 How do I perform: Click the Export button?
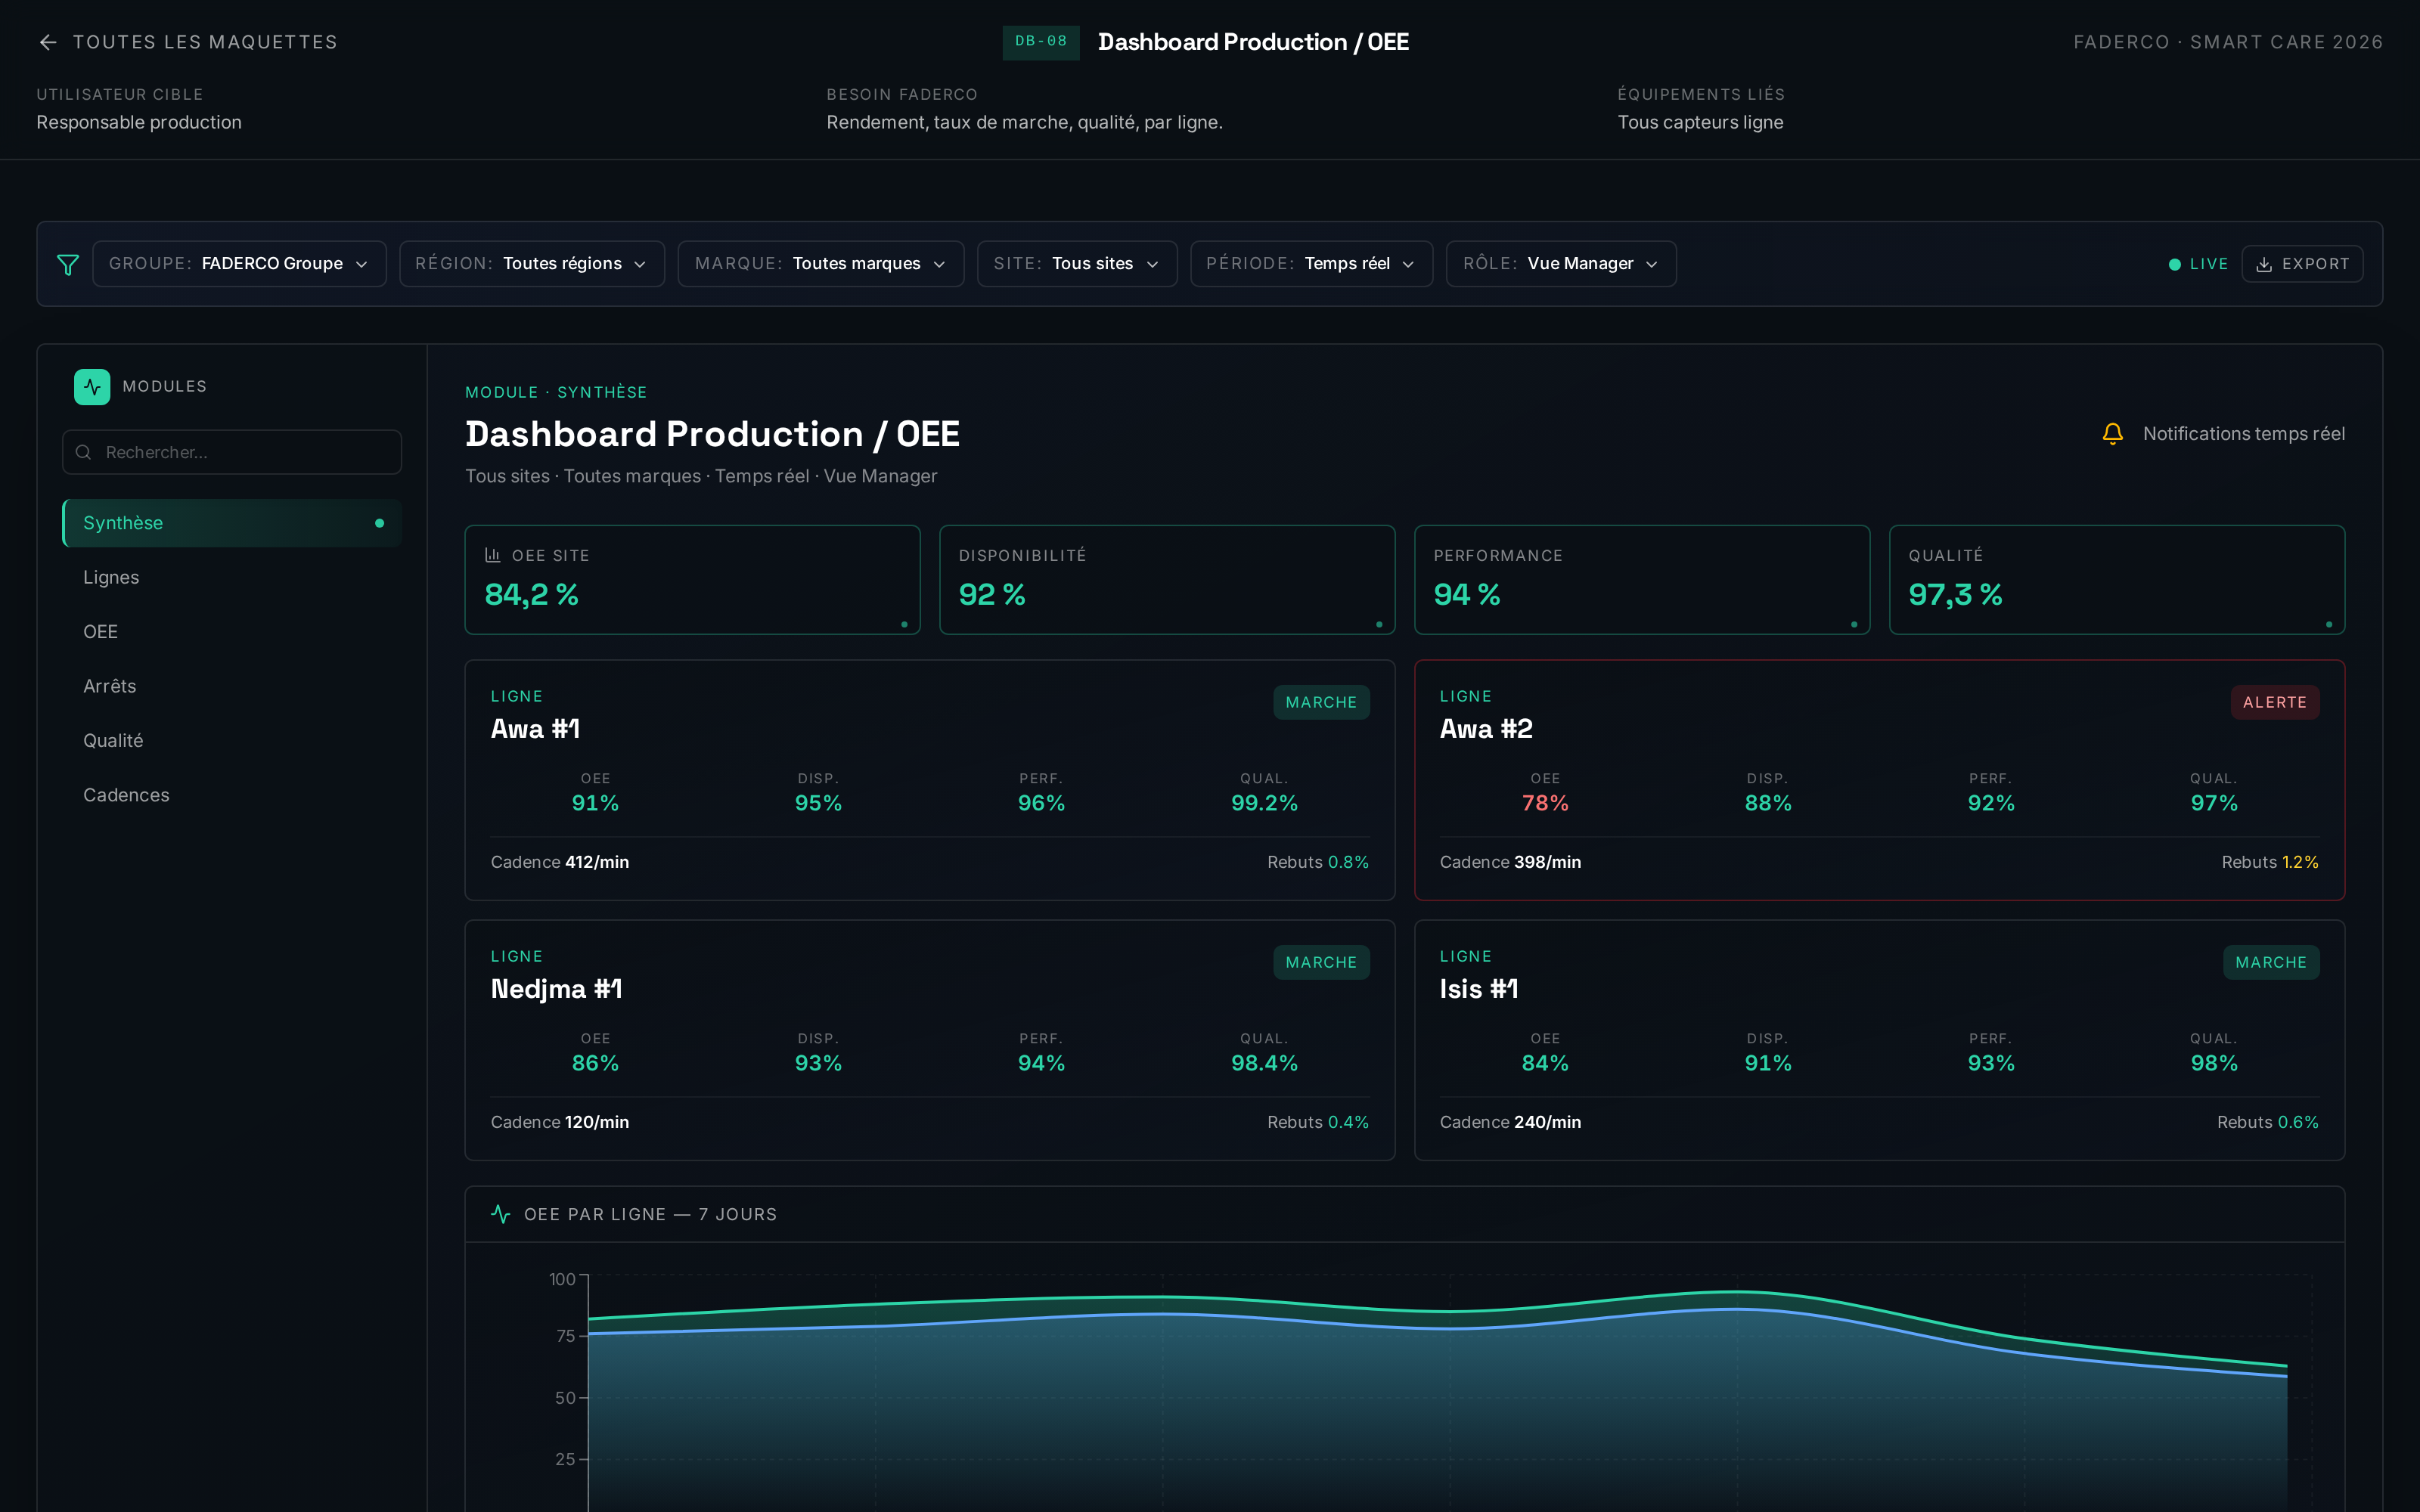point(2302,264)
